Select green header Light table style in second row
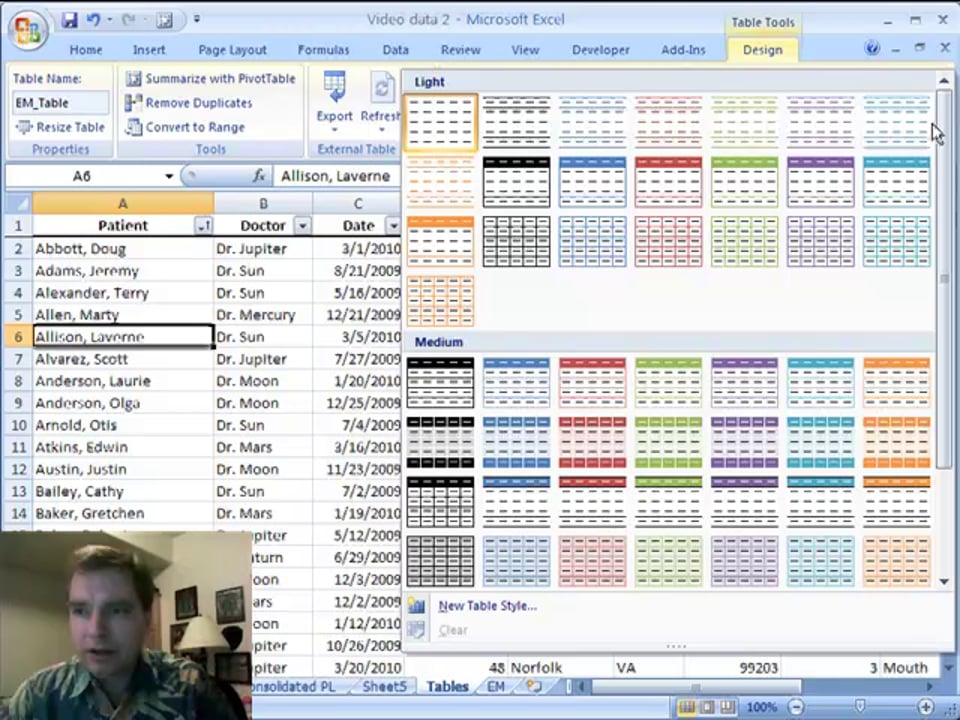This screenshot has height=720, width=960. click(x=744, y=182)
